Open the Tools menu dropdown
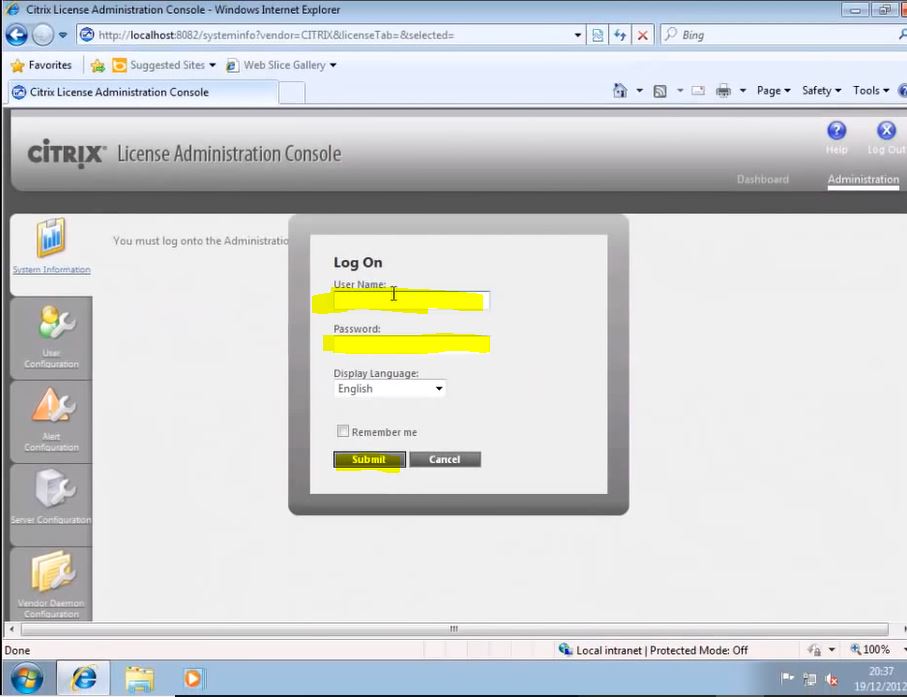 tap(871, 90)
